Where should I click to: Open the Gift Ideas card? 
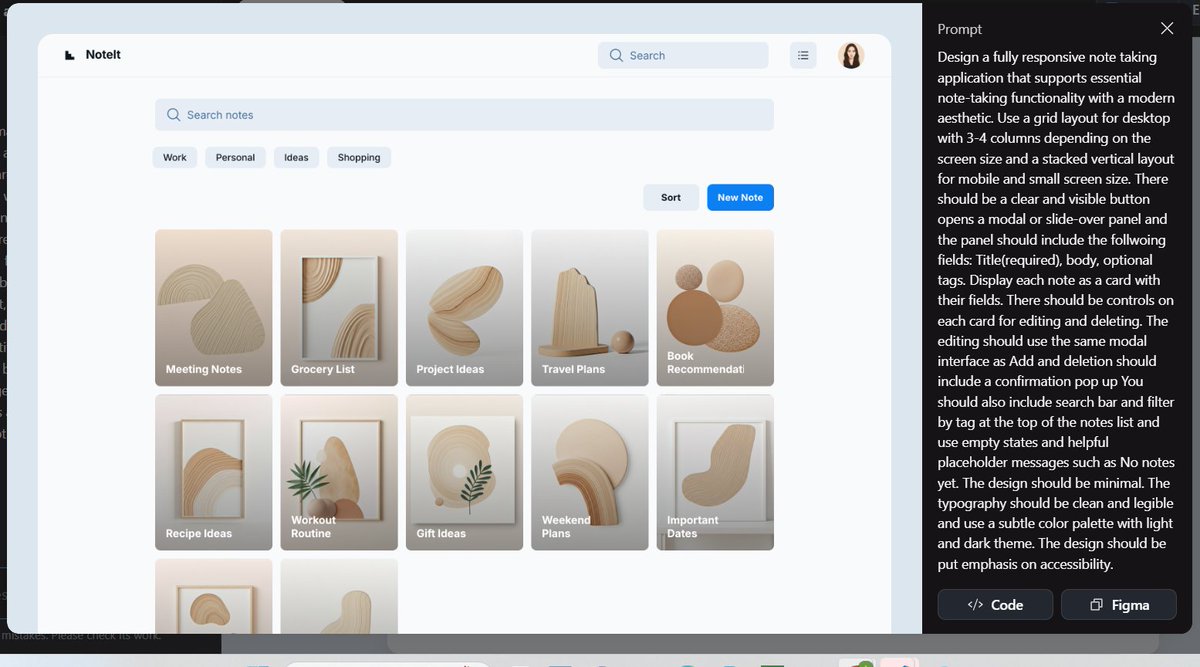coord(464,472)
